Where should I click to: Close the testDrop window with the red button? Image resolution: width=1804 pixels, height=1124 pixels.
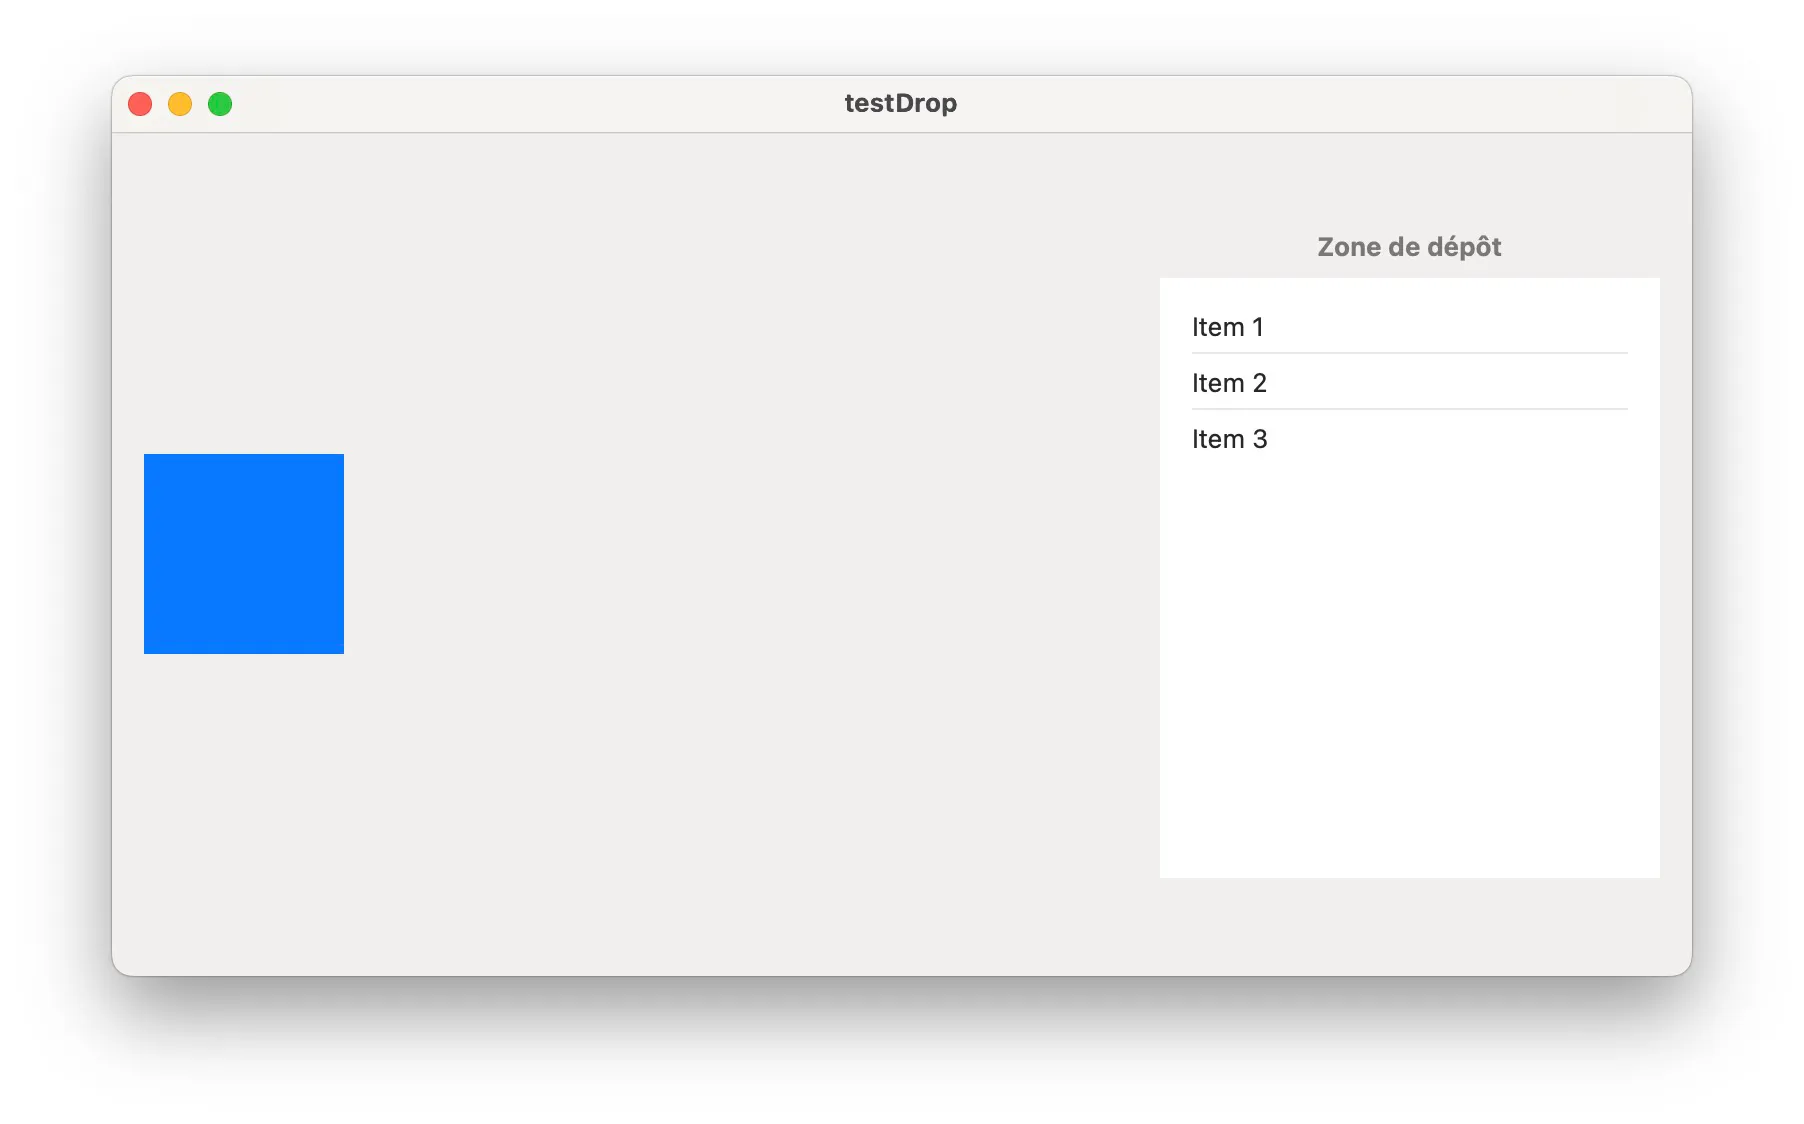point(140,104)
